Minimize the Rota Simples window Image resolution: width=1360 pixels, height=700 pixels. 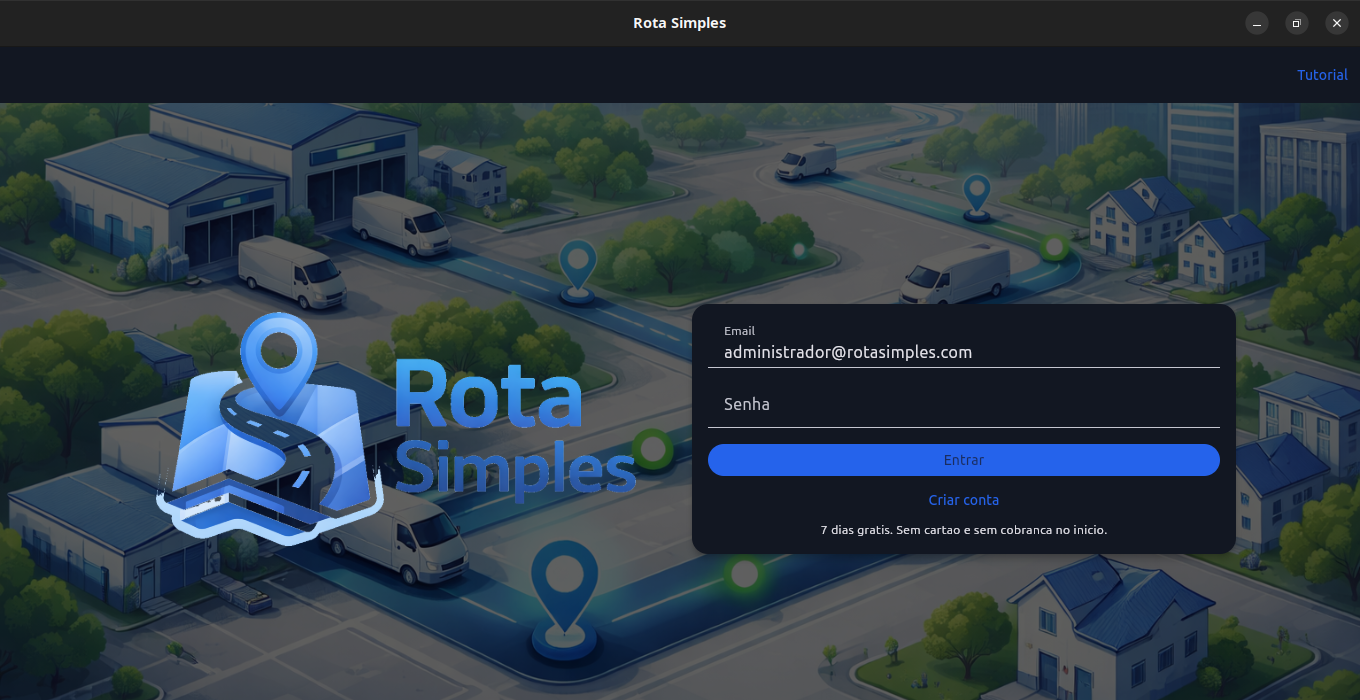coord(1256,23)
